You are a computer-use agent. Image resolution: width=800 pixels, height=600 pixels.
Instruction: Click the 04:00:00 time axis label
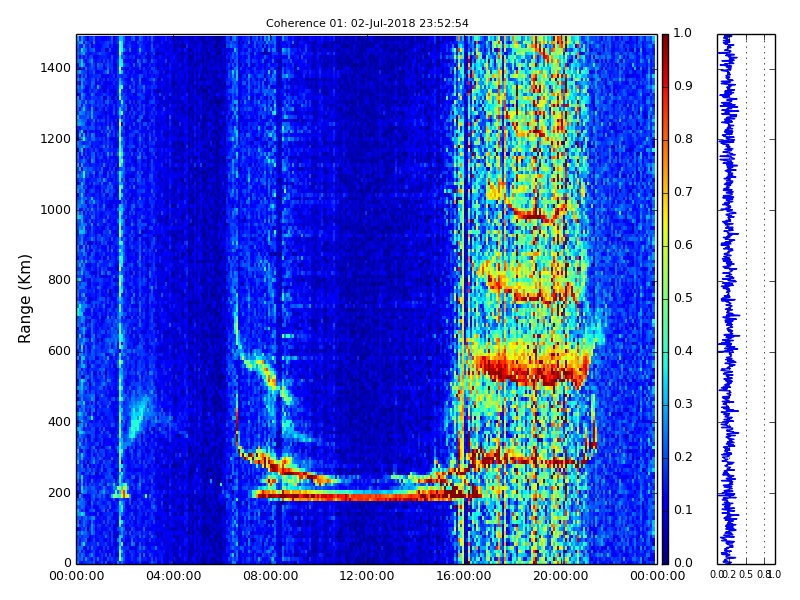click(x=173, y=576)
